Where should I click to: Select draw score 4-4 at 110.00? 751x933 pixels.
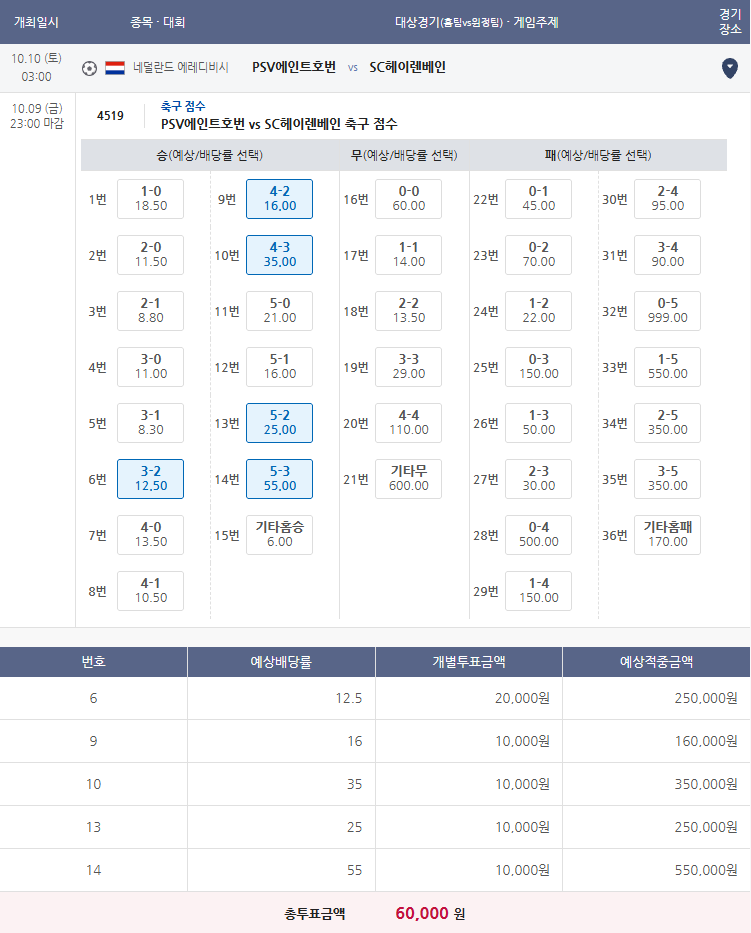pos(409,422)
